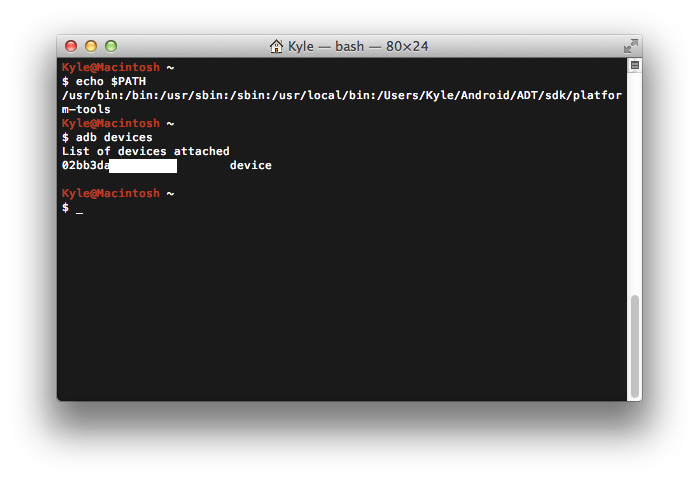Zoom the window with the green button
This screenshot has width=699, height=480.
point(111,46)
